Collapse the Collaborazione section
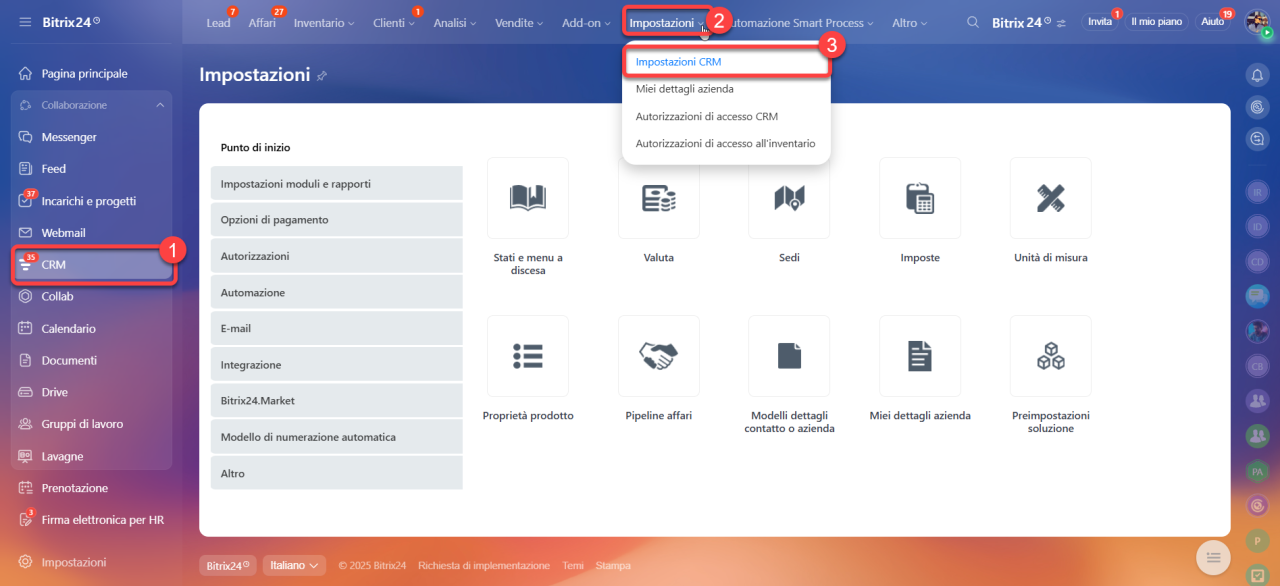Image resolution: width=1280 pixels, height=586 pixels. click(160, 105)
